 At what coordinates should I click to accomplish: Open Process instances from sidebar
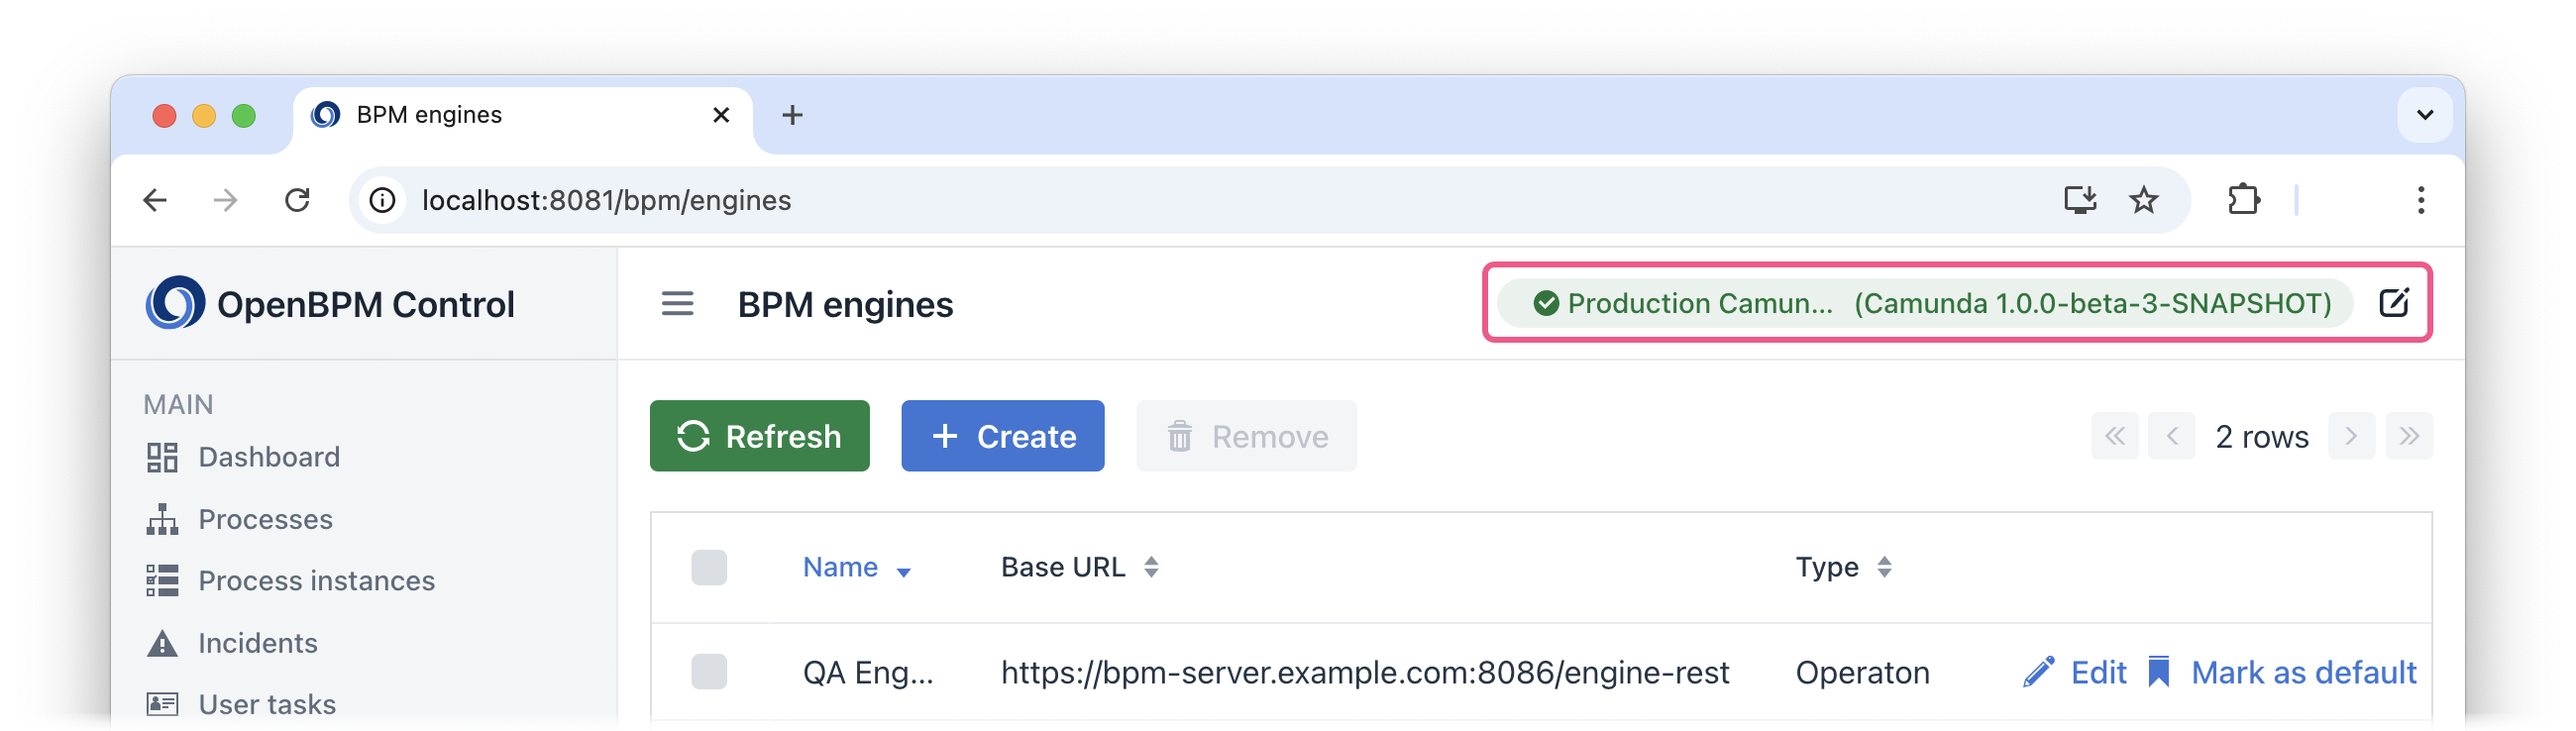pyautogui.click(x=316, y=581)
